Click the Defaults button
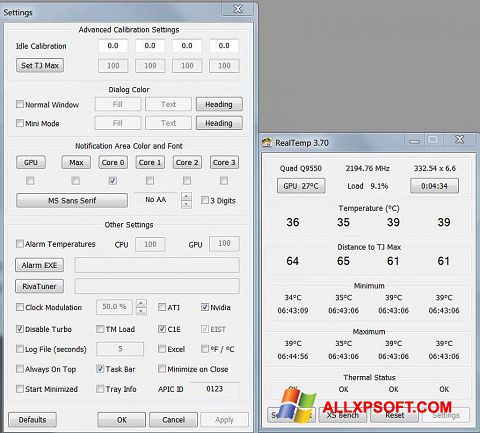The height and width of the screenshot is (433, 480). [32, 420]
